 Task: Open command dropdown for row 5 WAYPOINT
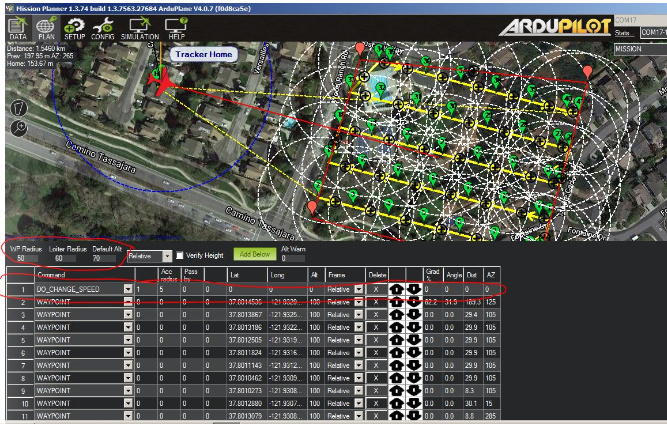(128, 340)
